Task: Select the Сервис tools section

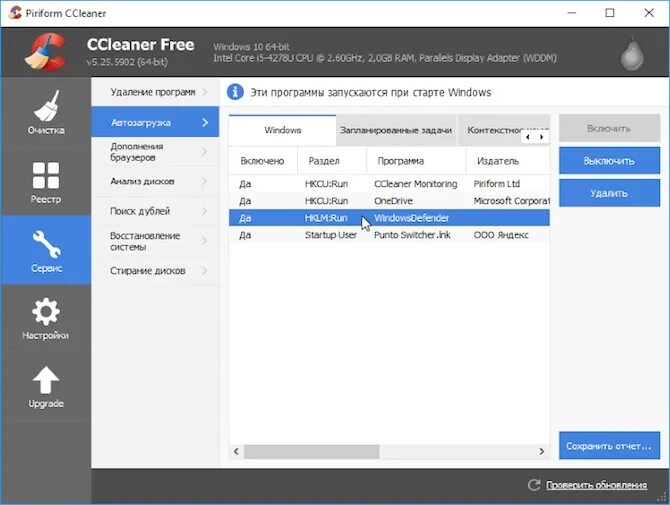Action: coord(46,250)
